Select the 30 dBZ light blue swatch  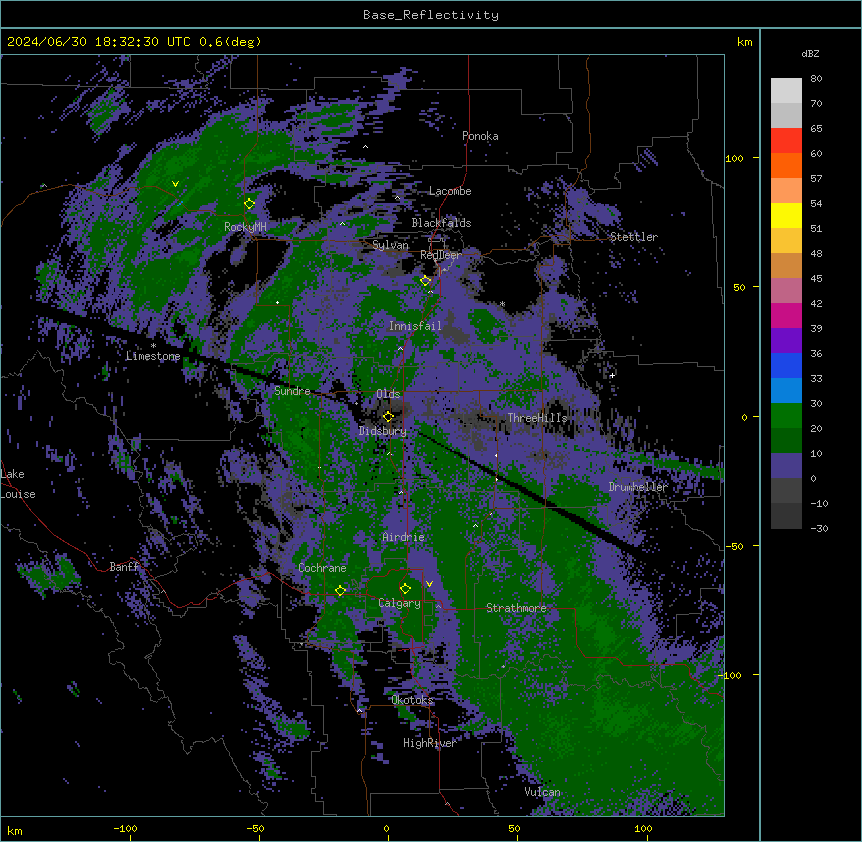click(786, 390)
